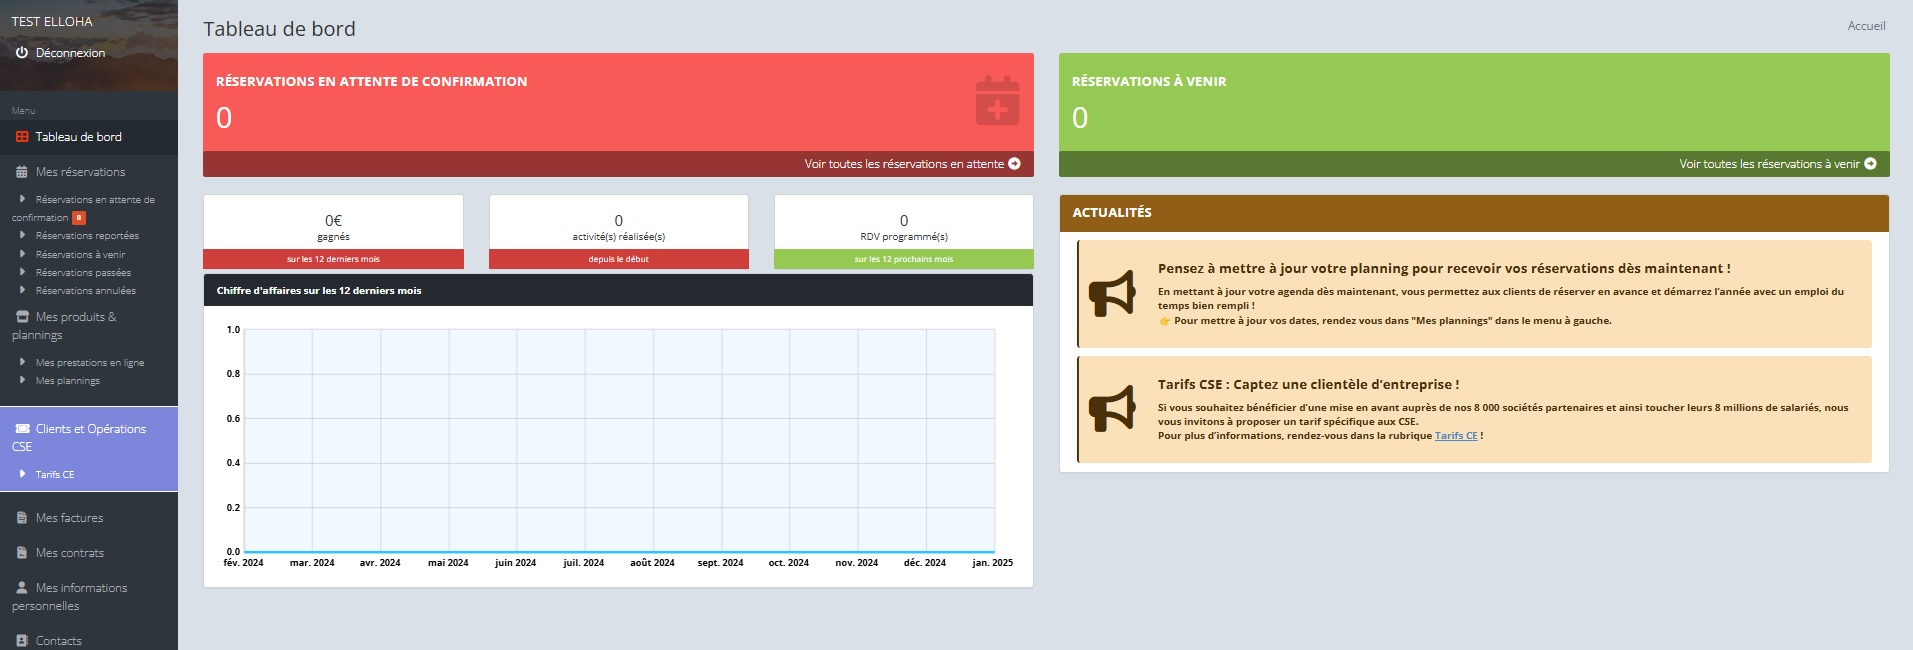Click the Tableau de bord grid icon
The height and width of the screenshot is (650, 1913).
(x=22, y=137)
